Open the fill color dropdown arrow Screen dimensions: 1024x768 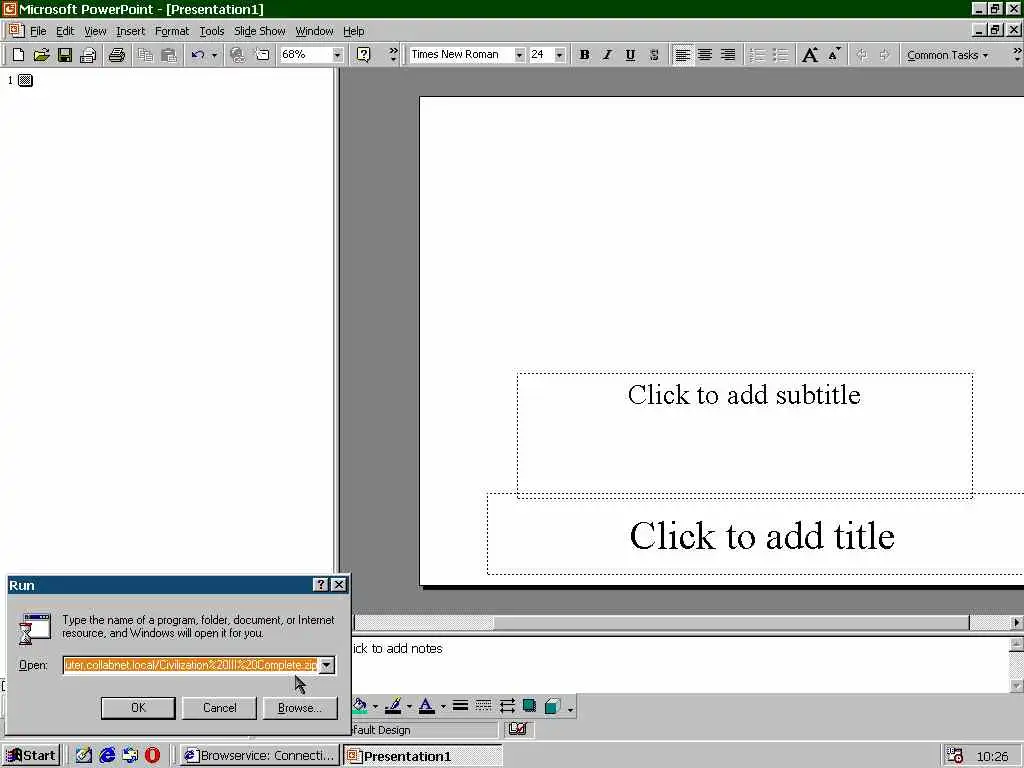376,706
